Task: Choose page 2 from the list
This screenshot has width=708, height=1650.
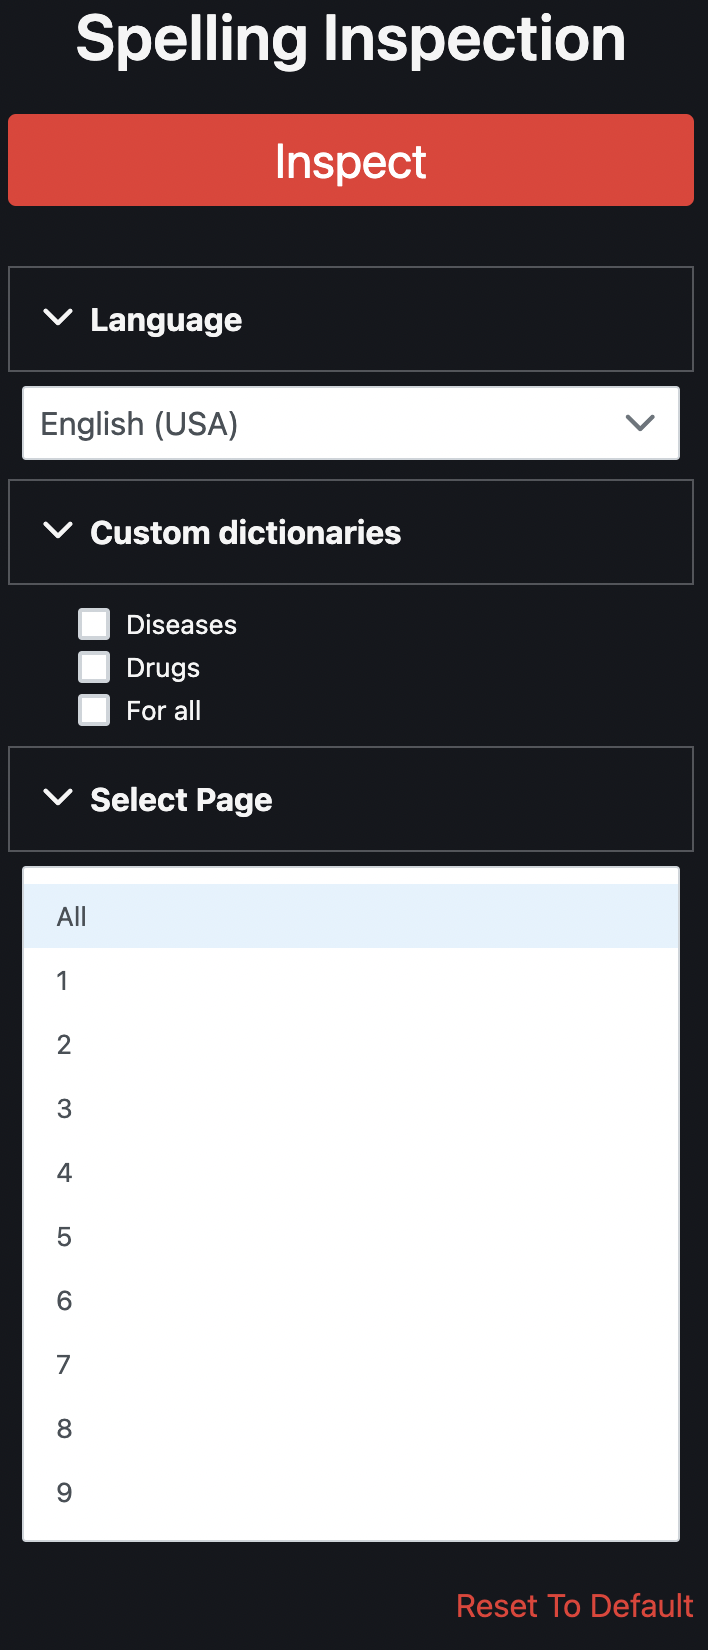Action: (x=64, y=1044)
